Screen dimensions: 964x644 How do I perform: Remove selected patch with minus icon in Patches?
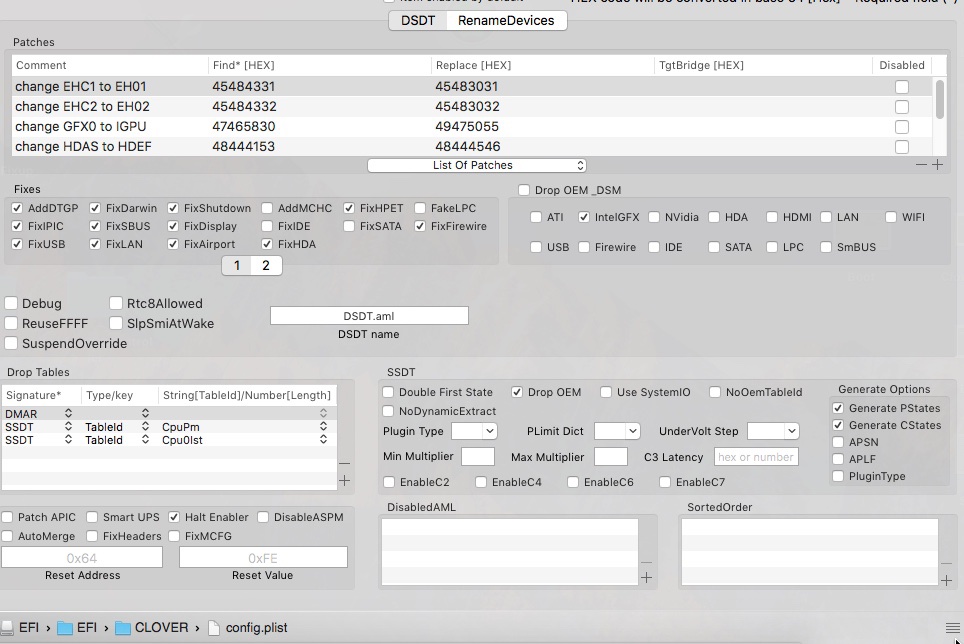point(921,165)
